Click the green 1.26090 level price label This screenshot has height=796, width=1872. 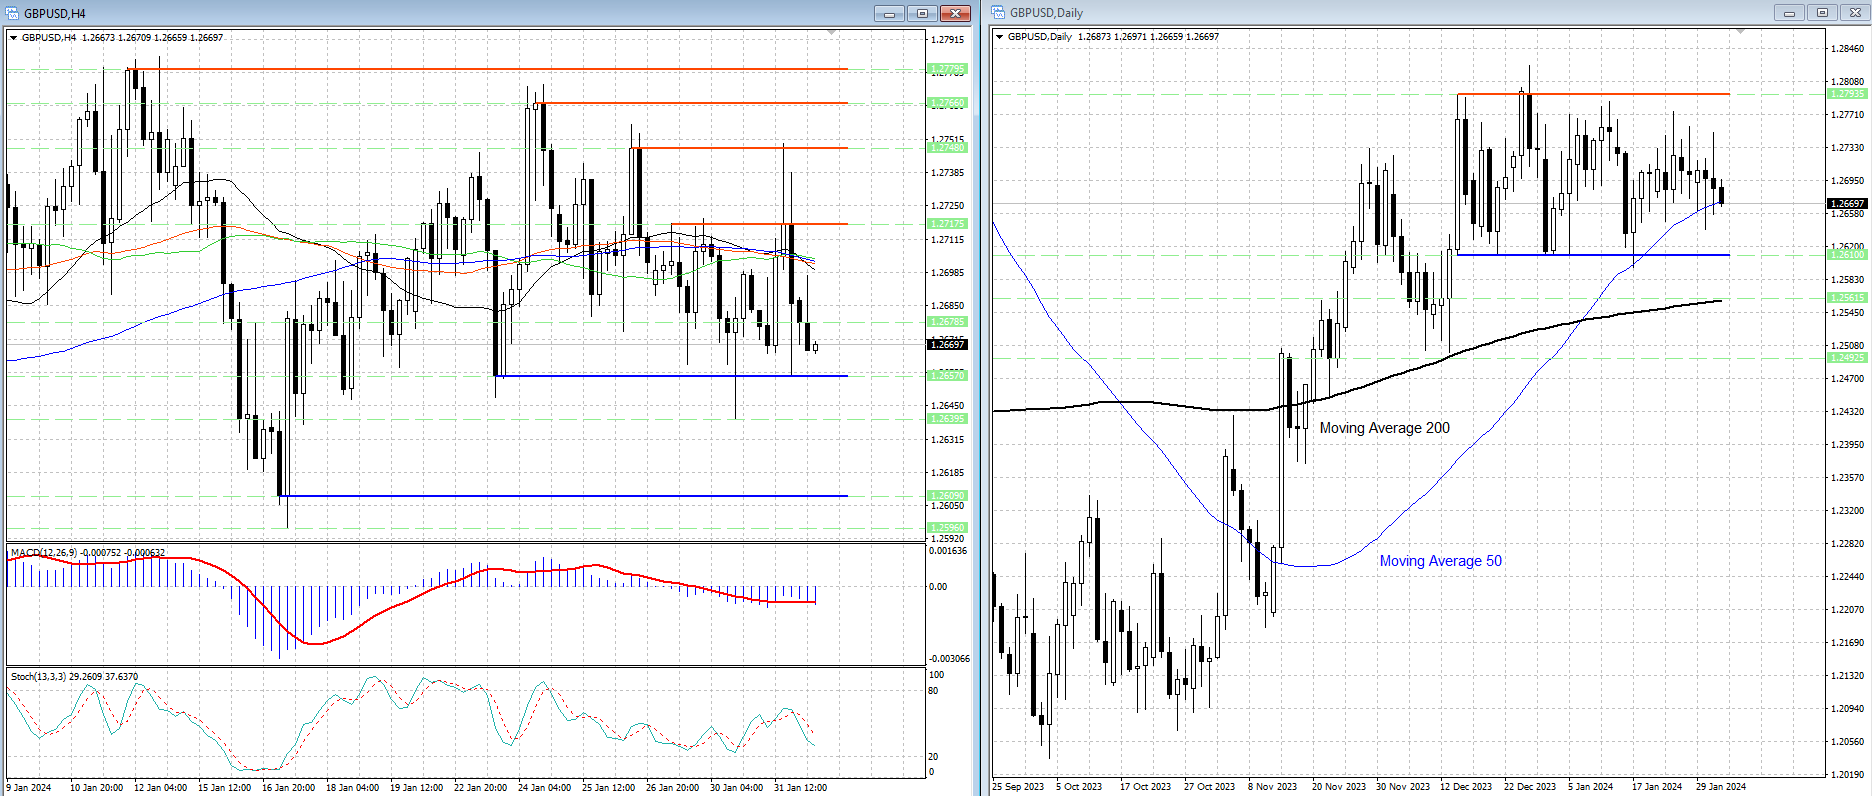(947, 496)
